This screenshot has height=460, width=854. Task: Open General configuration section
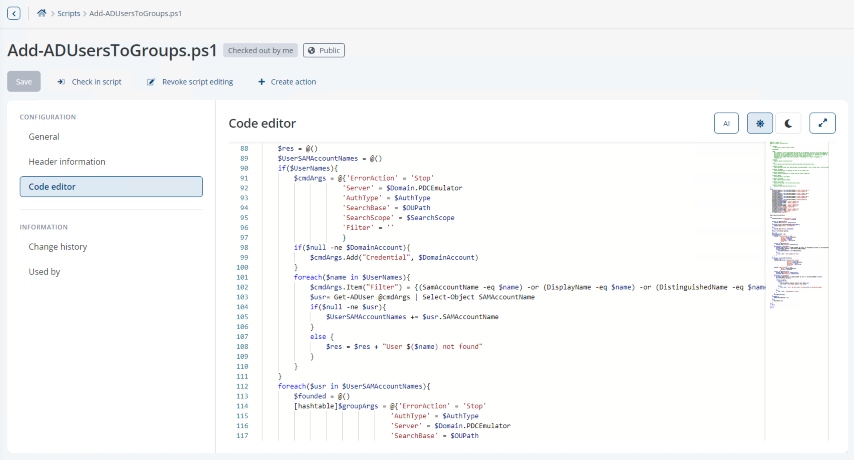tap(111, 137)
